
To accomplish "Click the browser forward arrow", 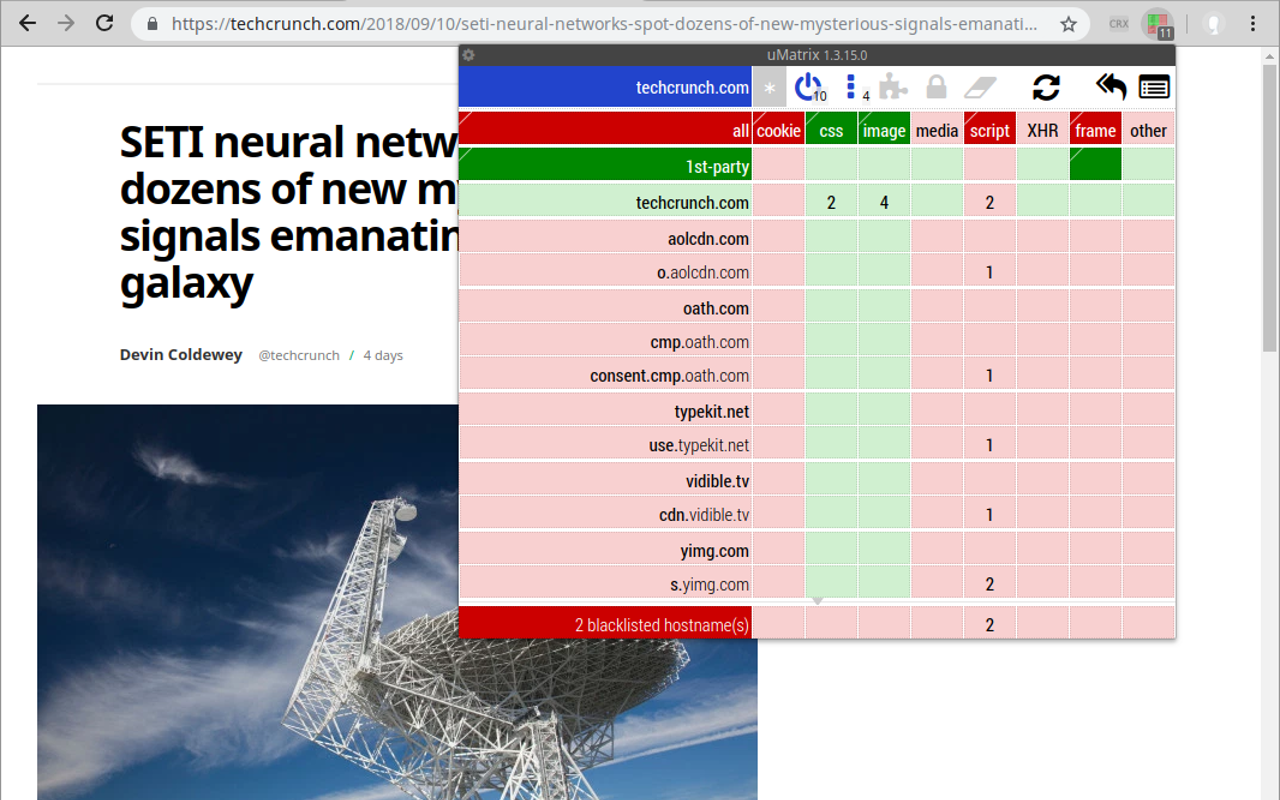I will (66, 23).
